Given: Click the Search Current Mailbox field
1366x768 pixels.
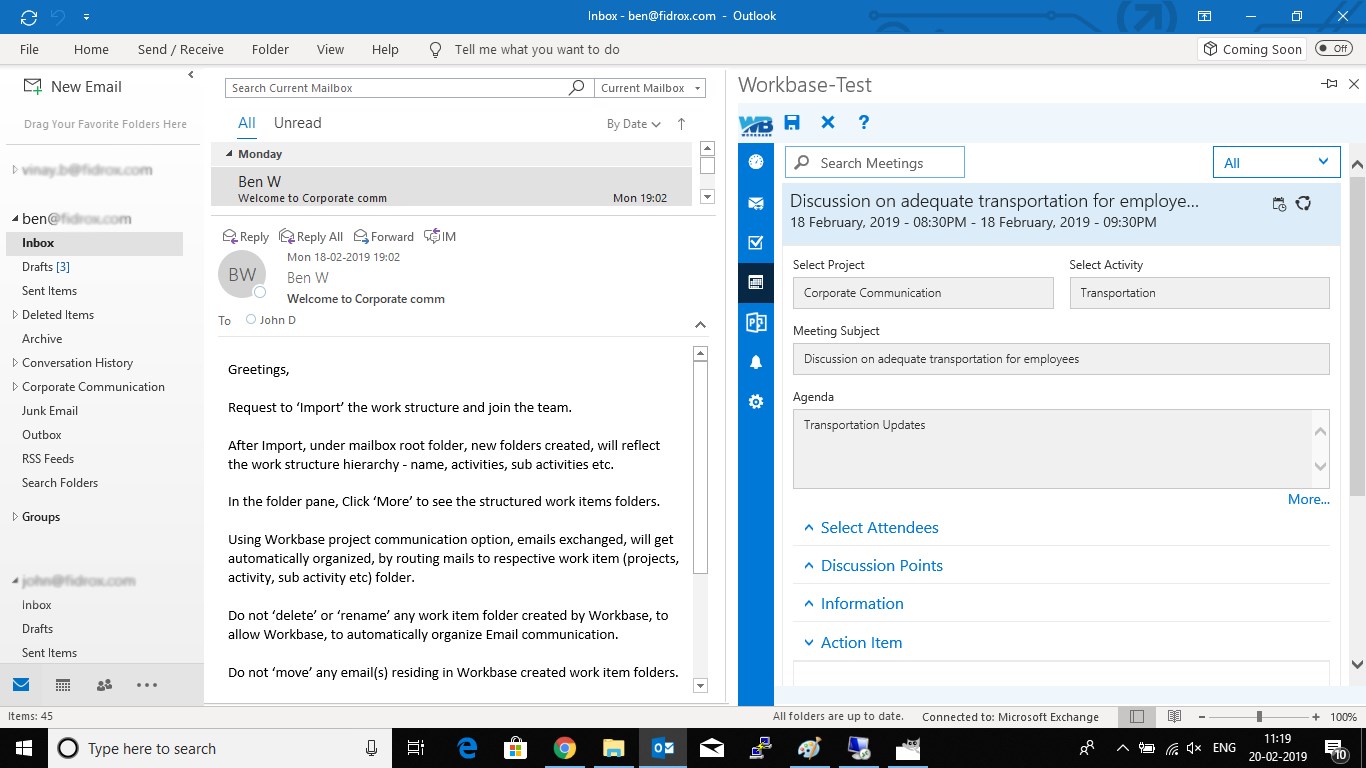Looking at the screenshot, I should point(396,88).
